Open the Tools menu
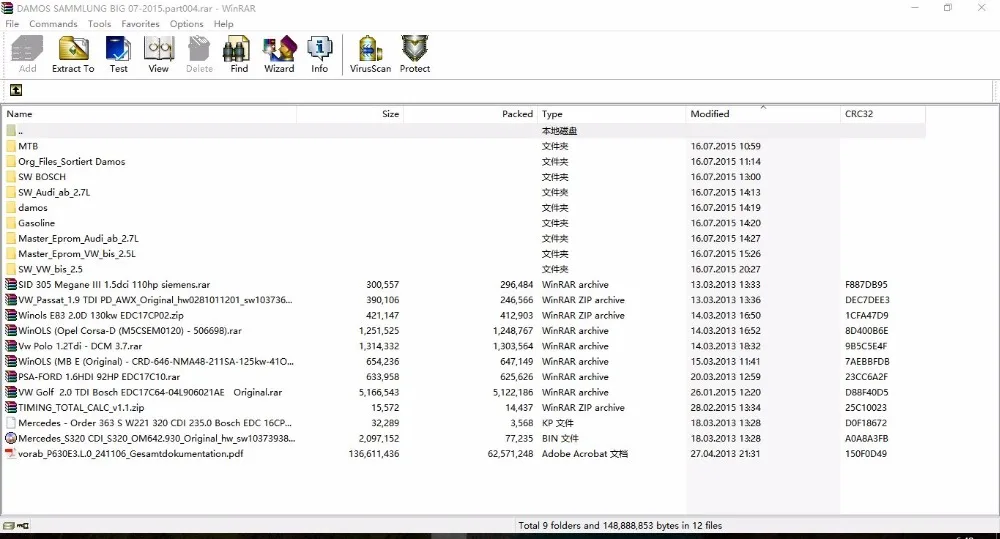 (x=99, y=24)
